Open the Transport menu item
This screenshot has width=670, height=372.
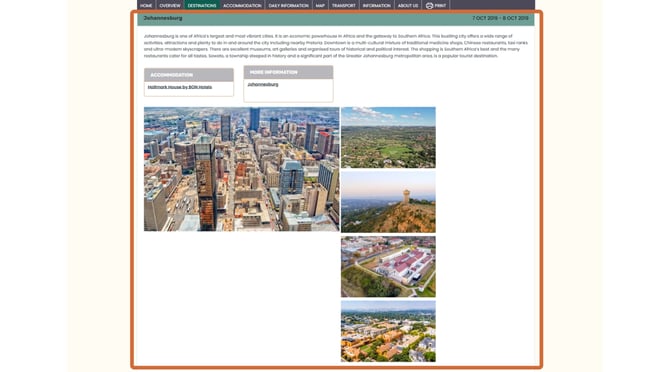(x=344, y=6)
